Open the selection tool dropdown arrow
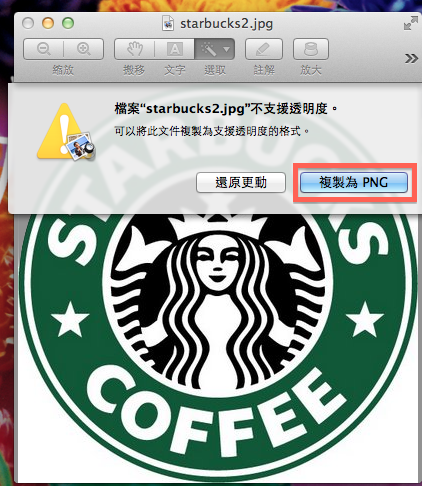This screenshot has width=422, height=486. 227,49
